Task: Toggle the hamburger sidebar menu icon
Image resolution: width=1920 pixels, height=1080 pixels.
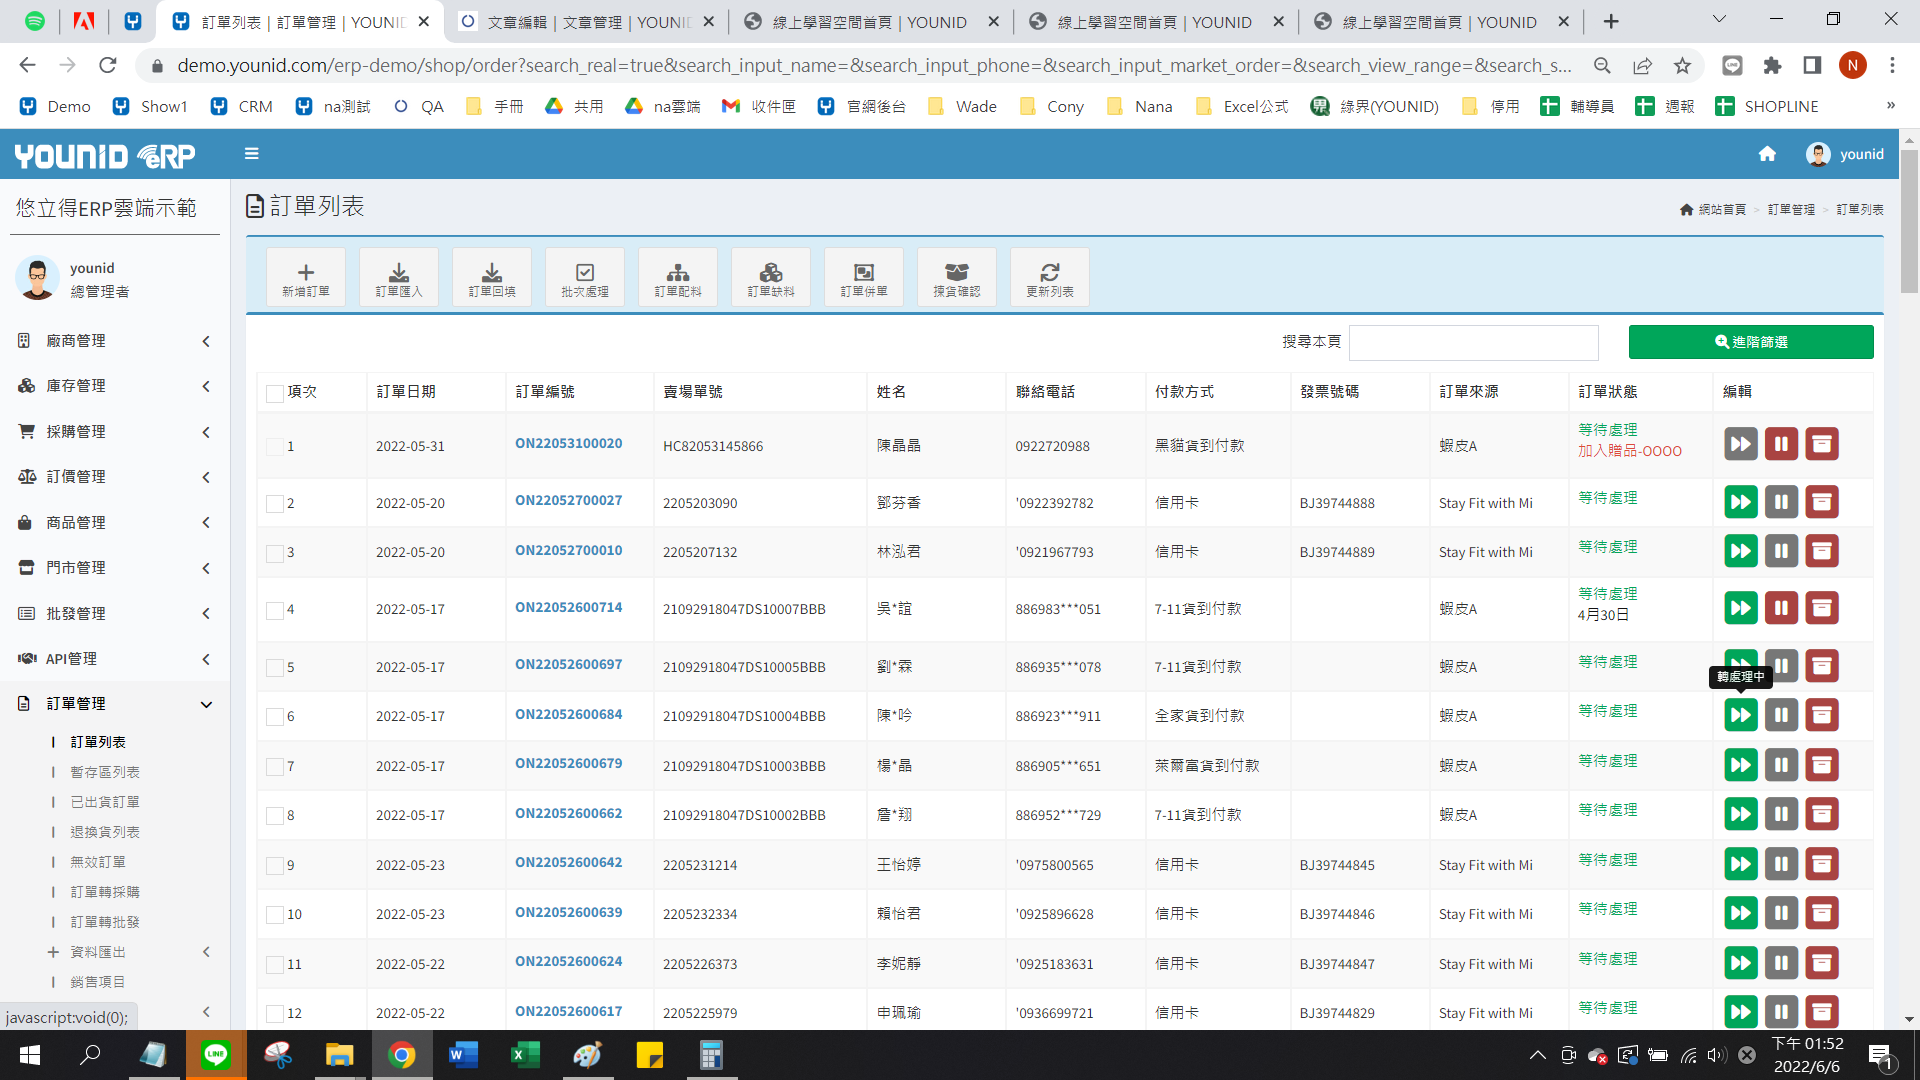Action: click(252, 154)
